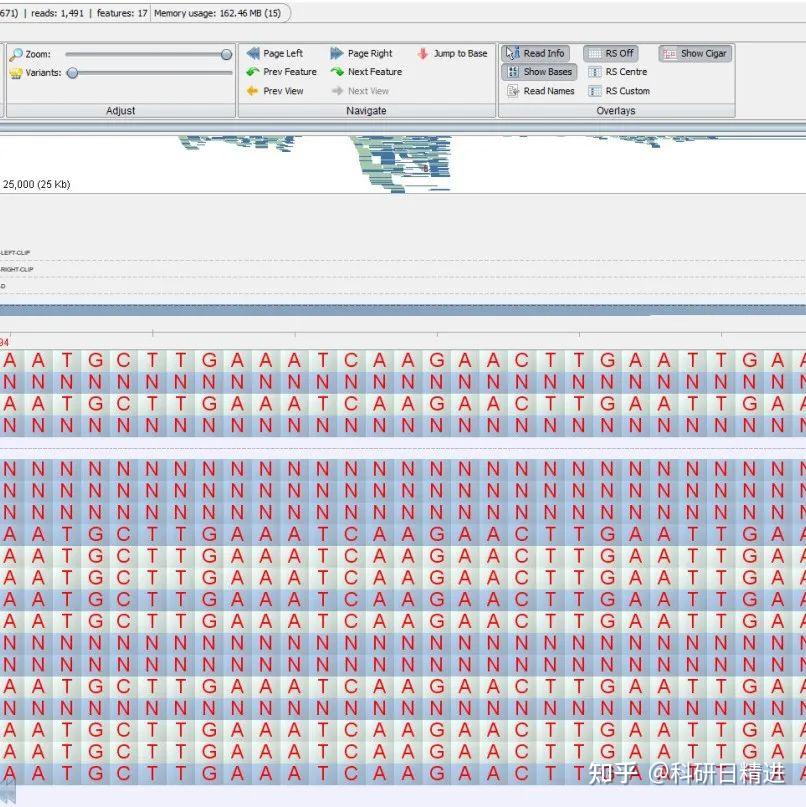This screenshot has height=807, width=806.
Task: Jump to the Next Feature
Action: [366, 72]
